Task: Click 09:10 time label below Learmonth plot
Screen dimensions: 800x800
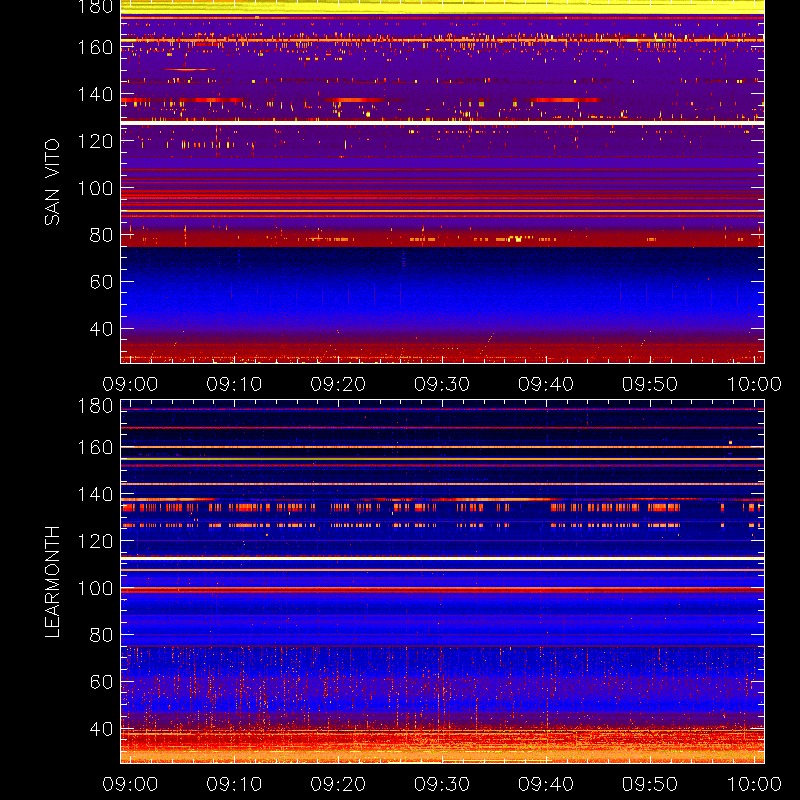Action: point(234,784)
